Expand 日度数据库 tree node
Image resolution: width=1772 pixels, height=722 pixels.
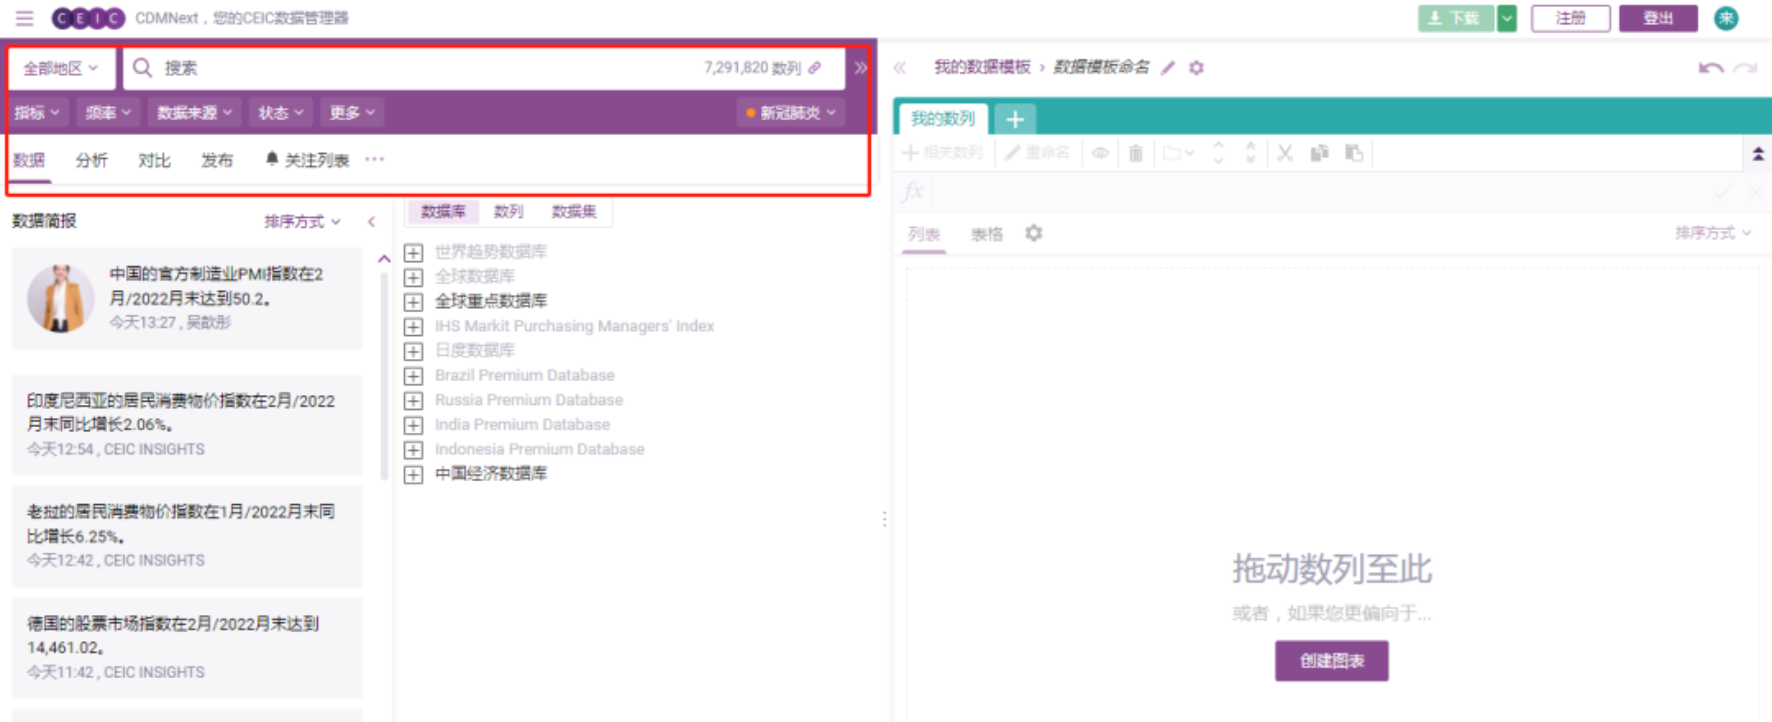pos(413,351)
